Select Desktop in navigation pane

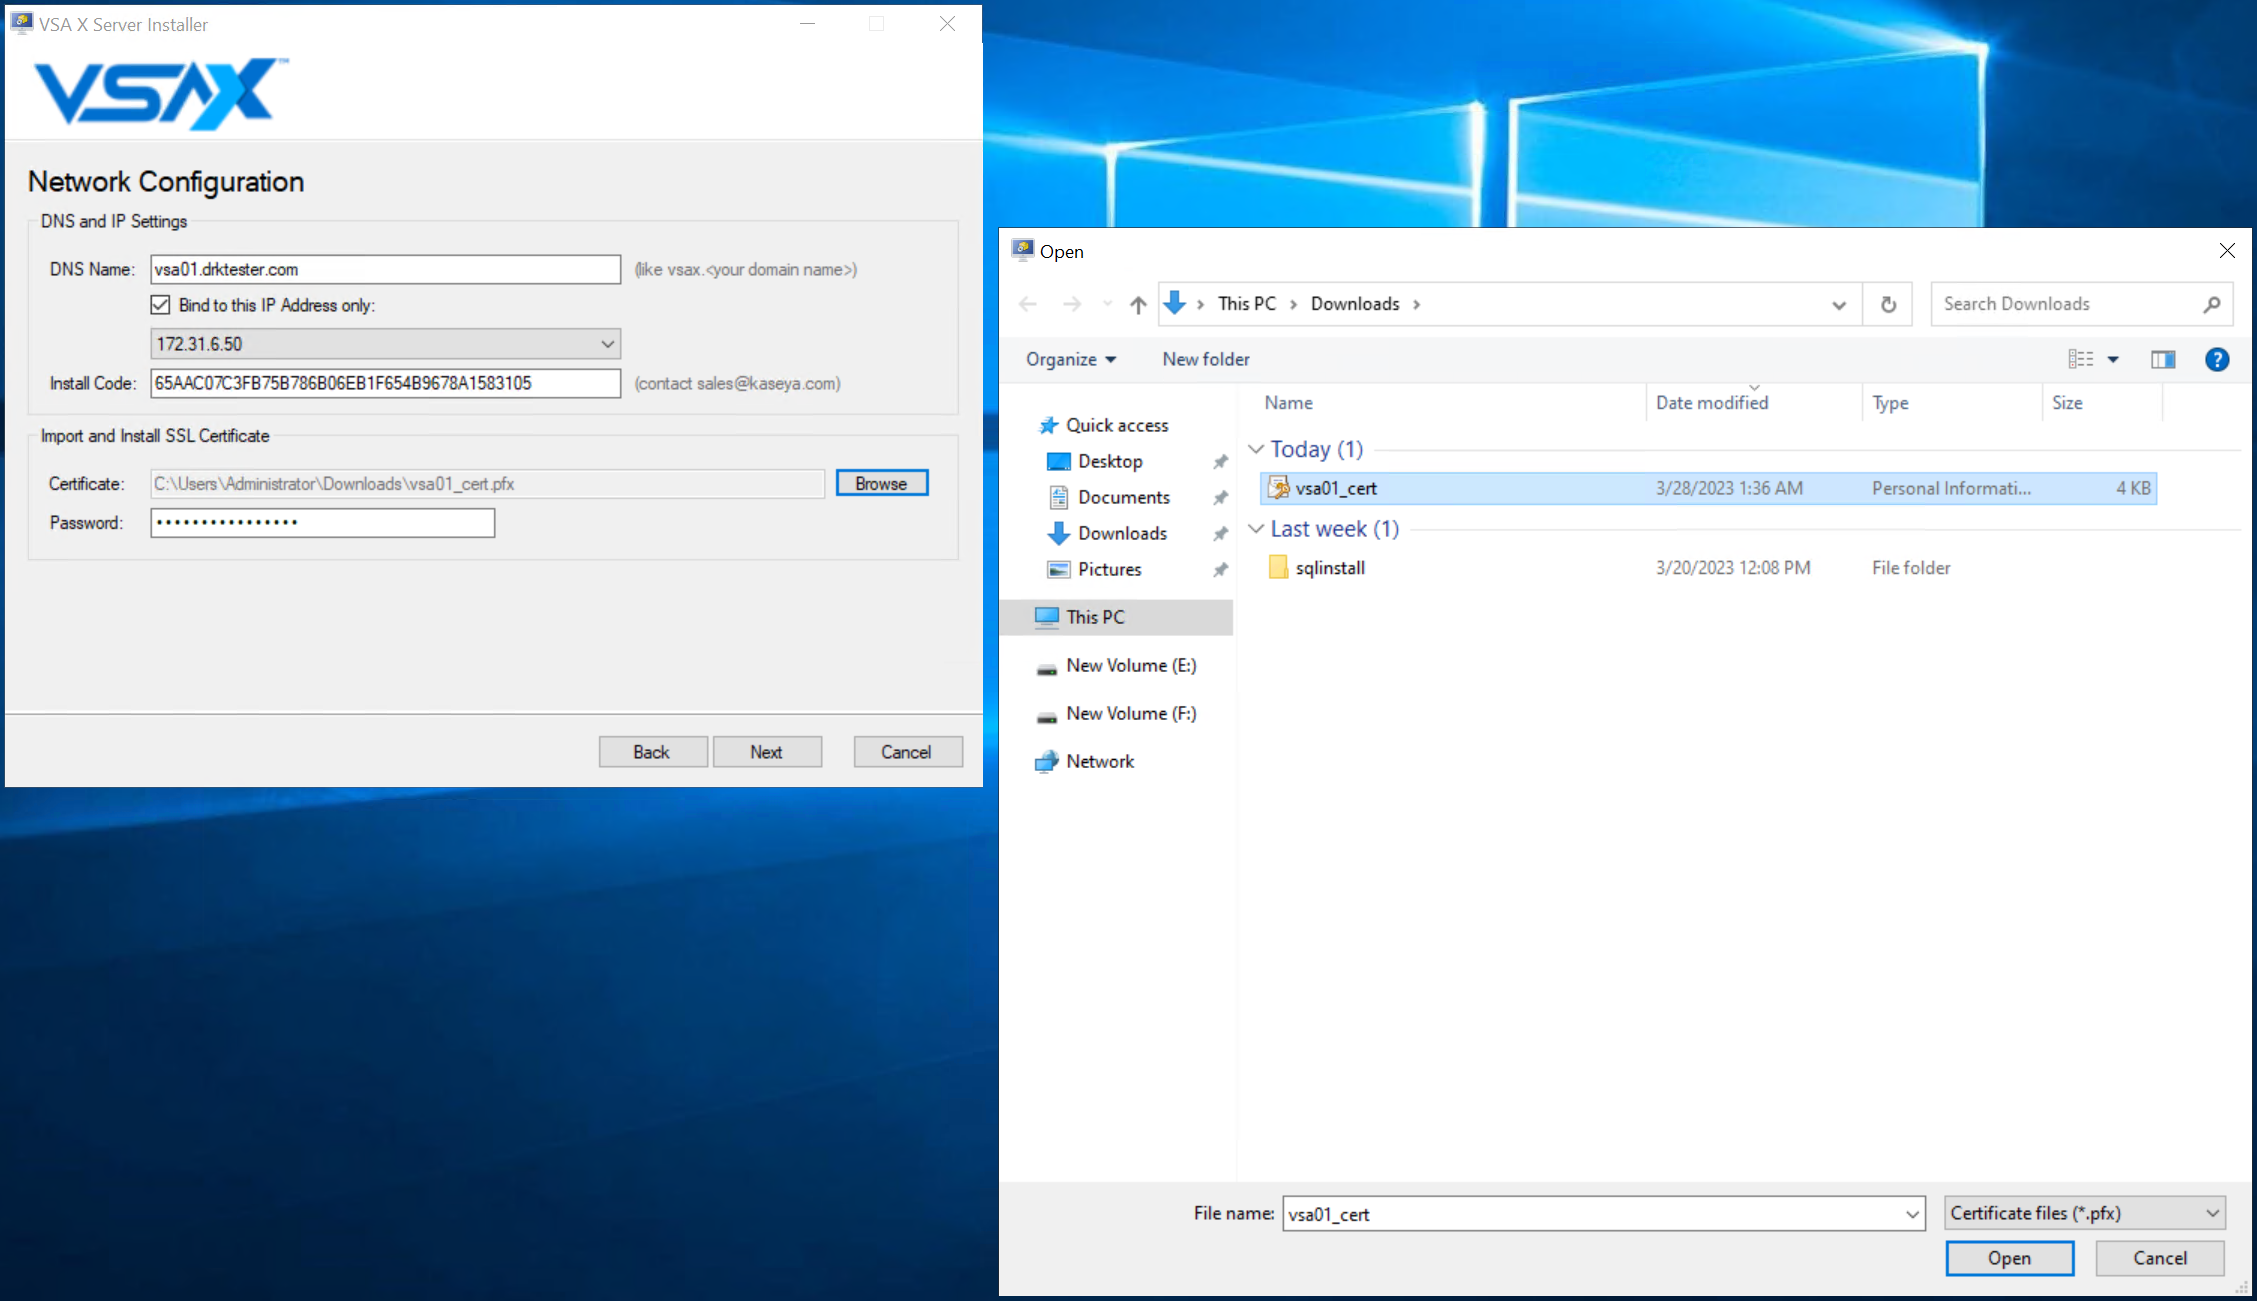(x=1110, y=461)
